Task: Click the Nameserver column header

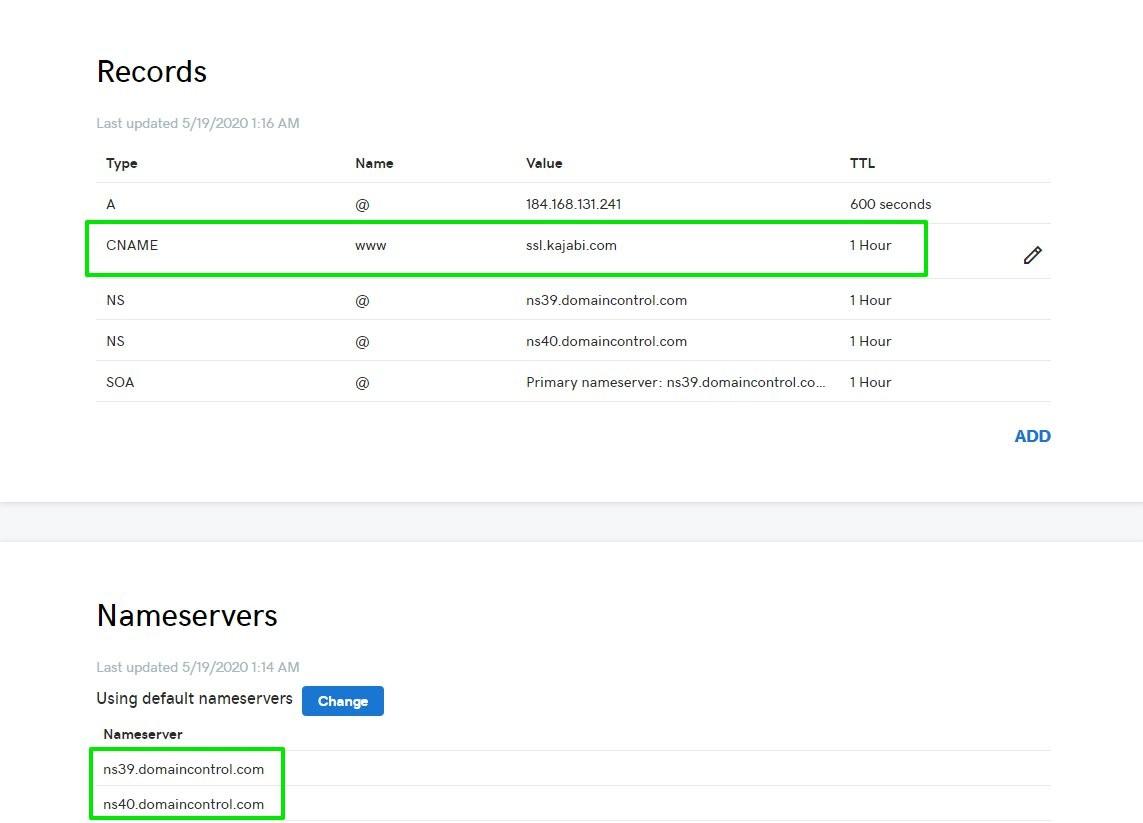Action: tap(143, 734)
